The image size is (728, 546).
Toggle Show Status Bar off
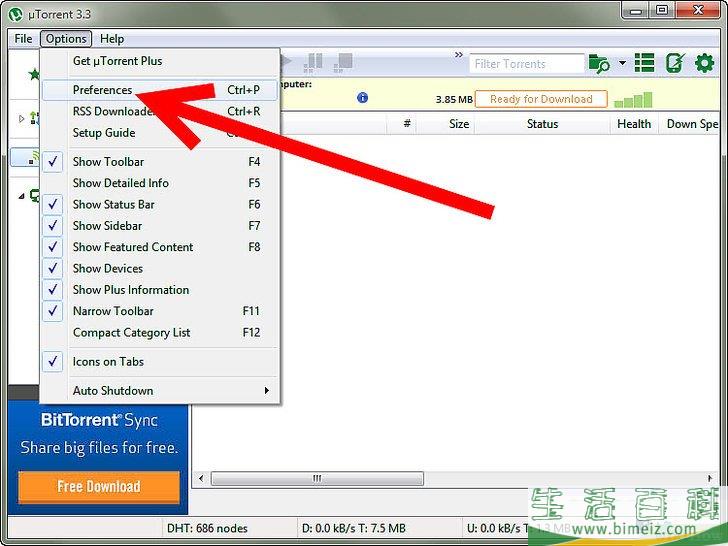pos(113,205)
